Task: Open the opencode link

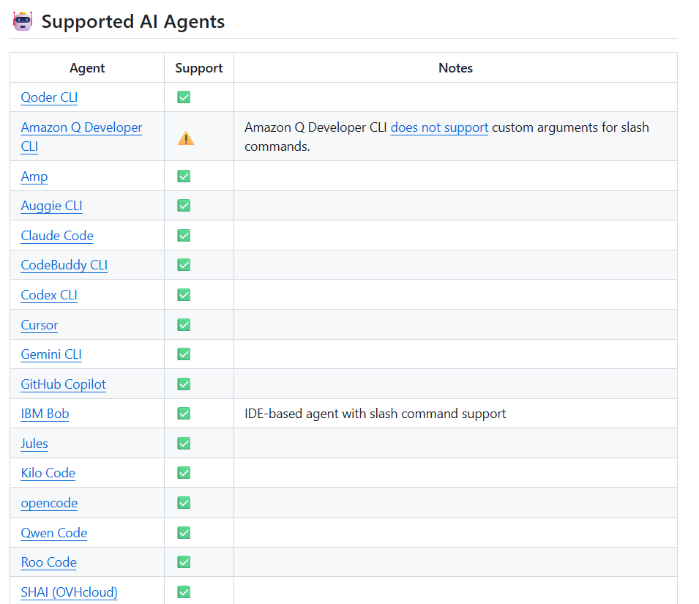Action: tap(49, 503)
